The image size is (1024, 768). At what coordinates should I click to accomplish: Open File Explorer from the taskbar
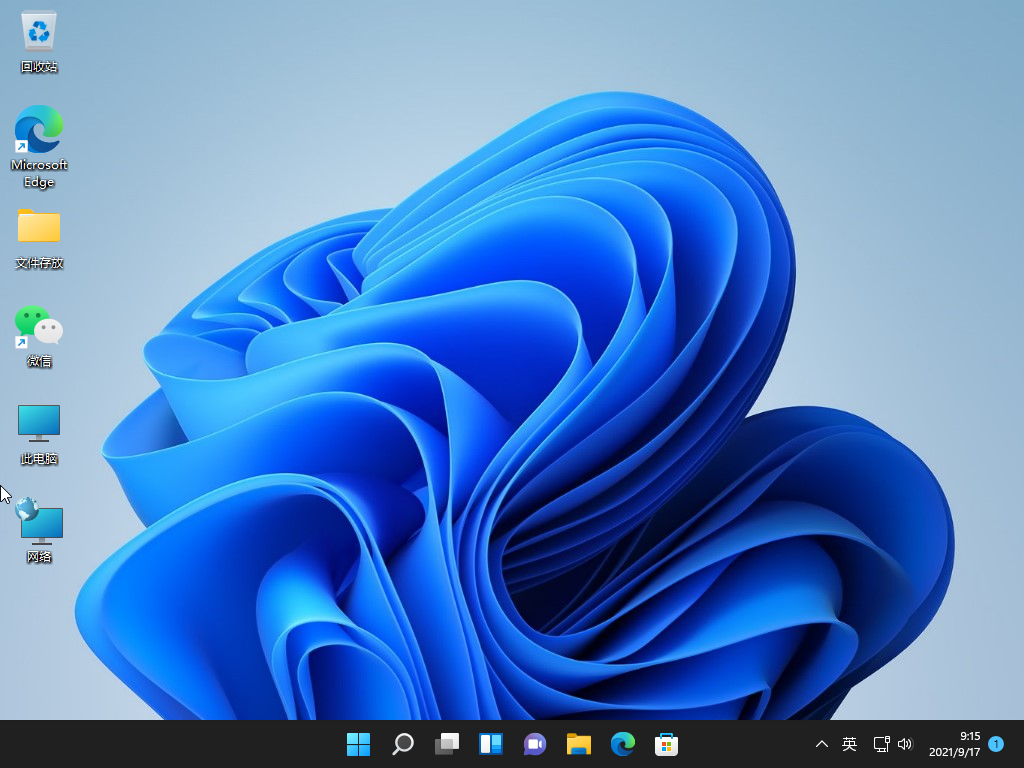[x=578, y=744]
